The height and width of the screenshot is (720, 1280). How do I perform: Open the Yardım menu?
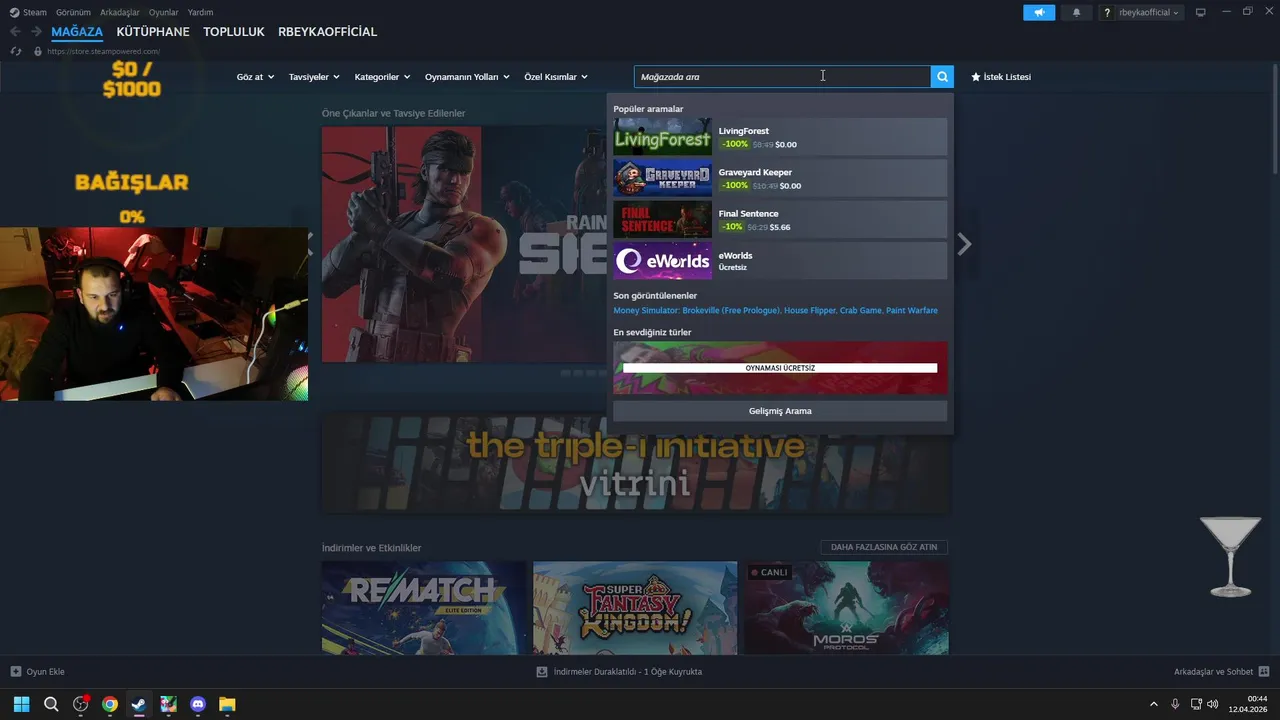200,12
